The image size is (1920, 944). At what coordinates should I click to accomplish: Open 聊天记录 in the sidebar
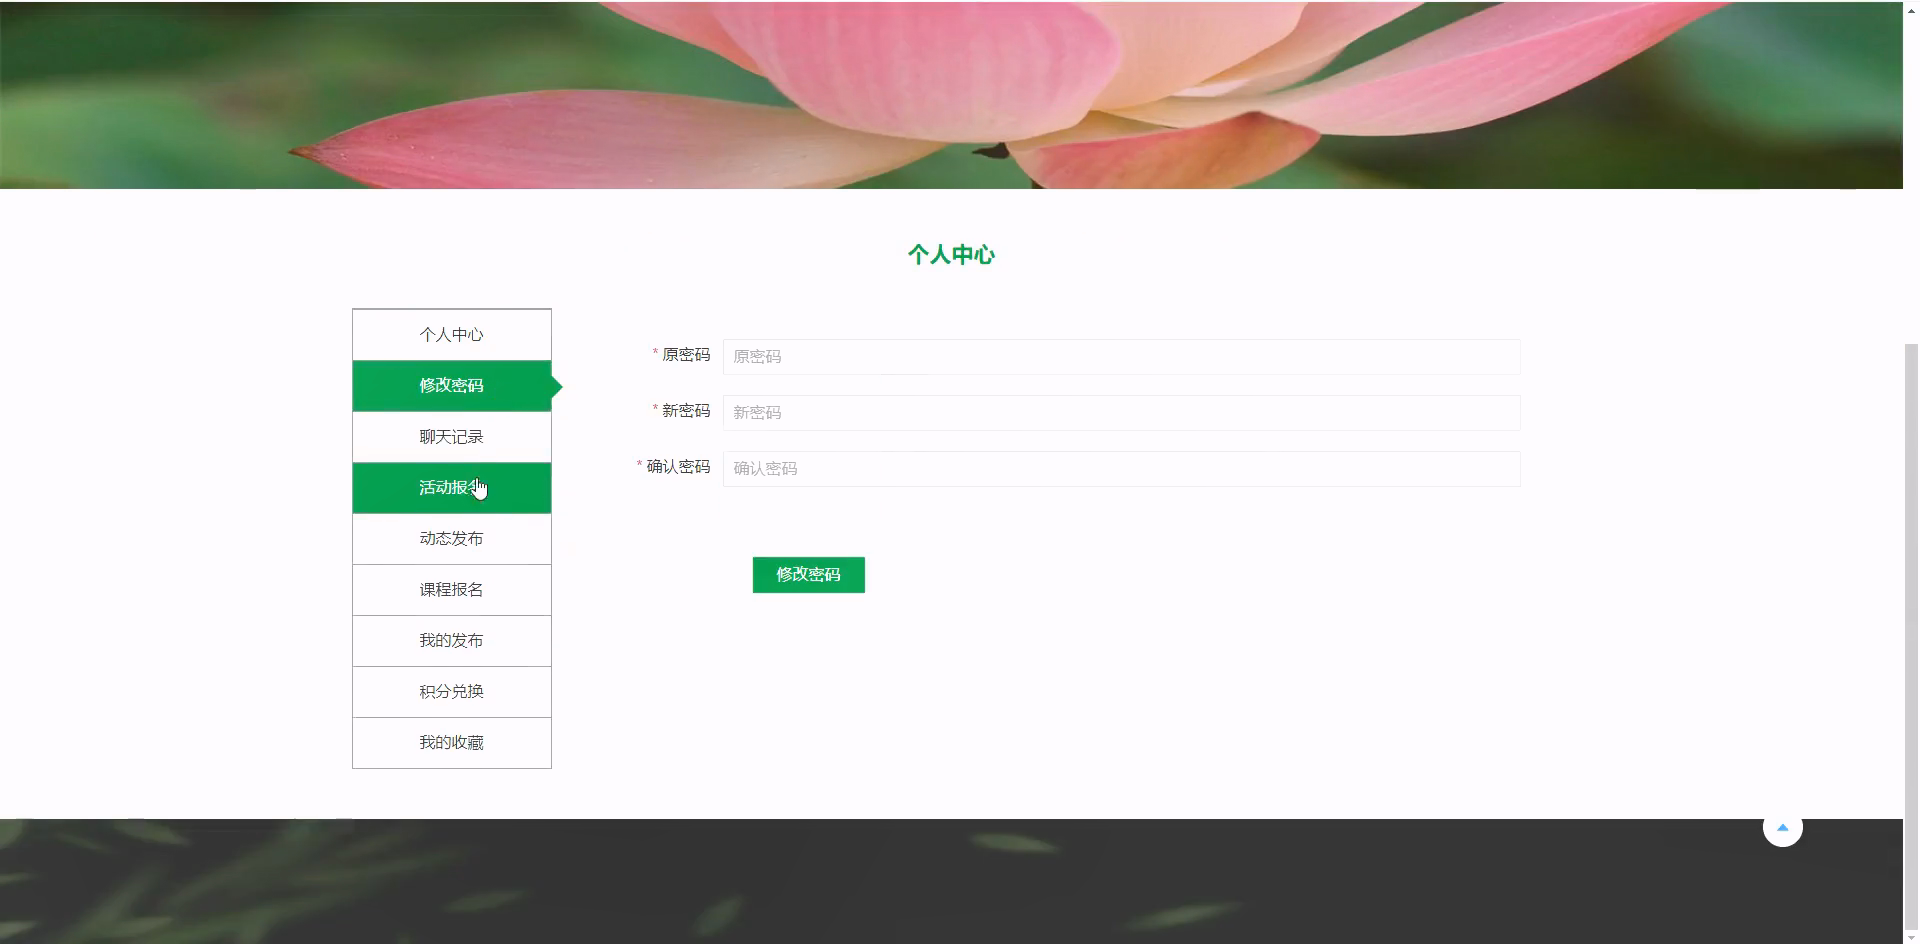(451, 437)
